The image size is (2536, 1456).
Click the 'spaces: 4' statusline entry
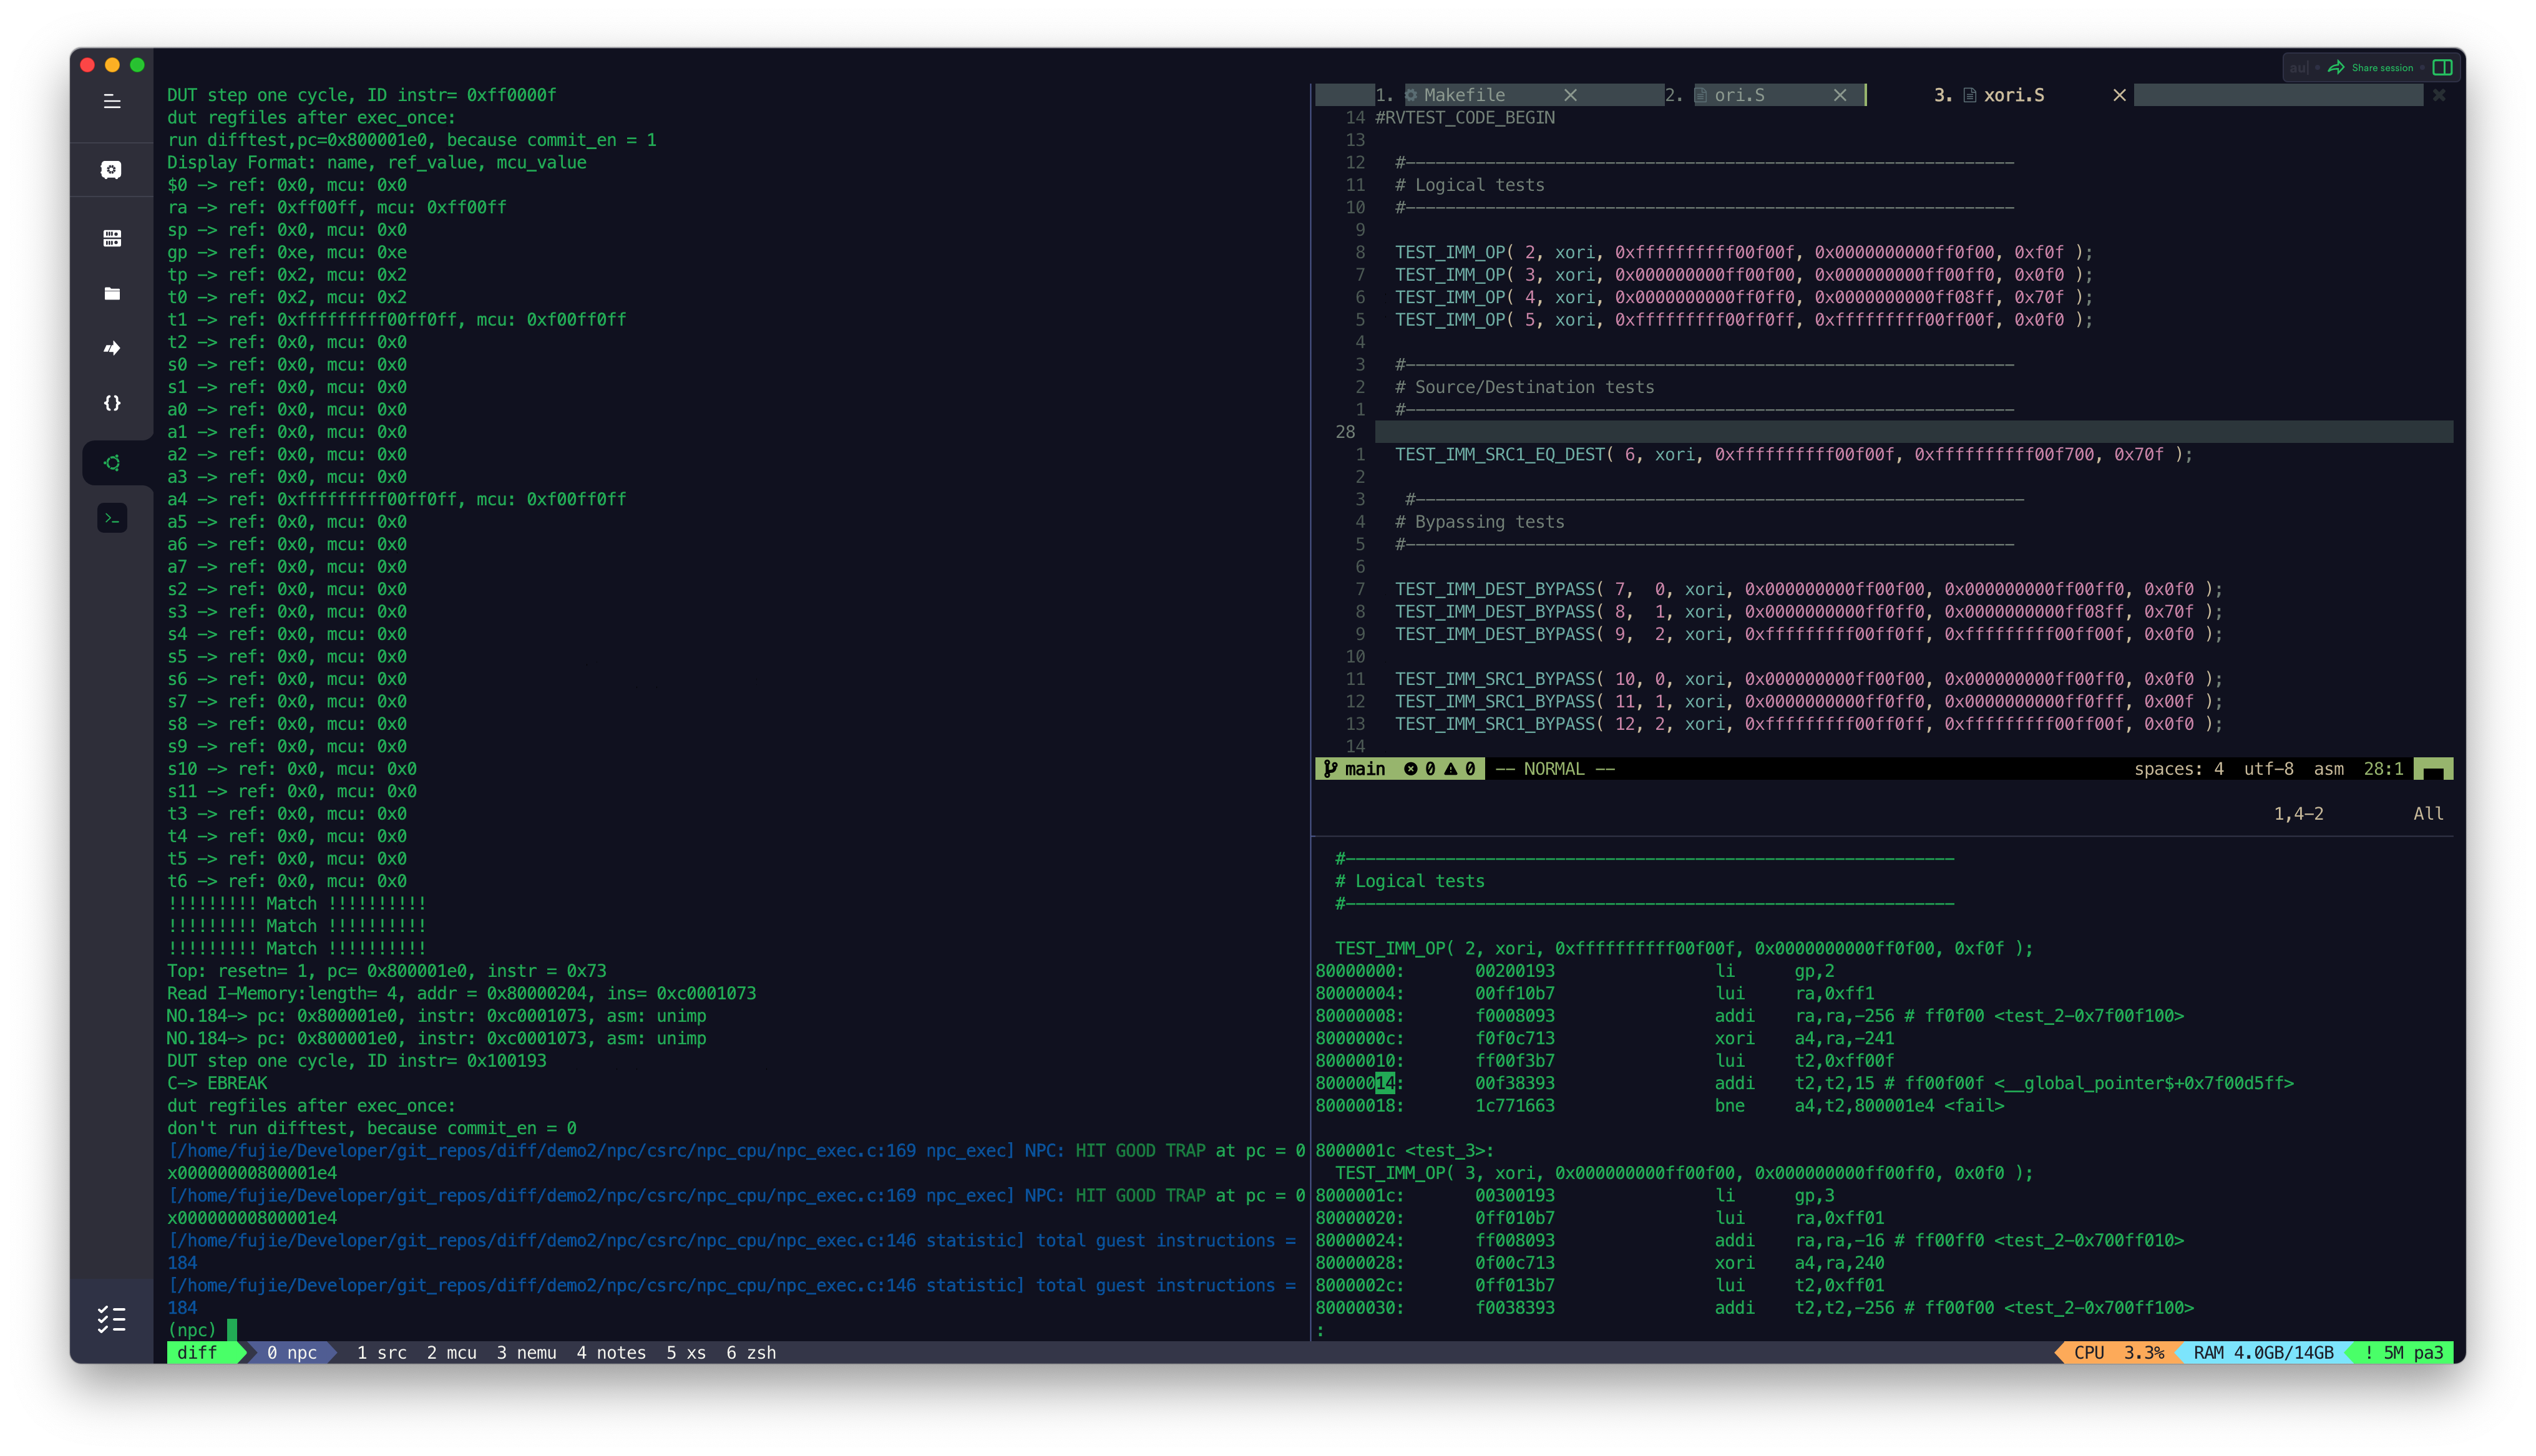[x=2178, y=769]
